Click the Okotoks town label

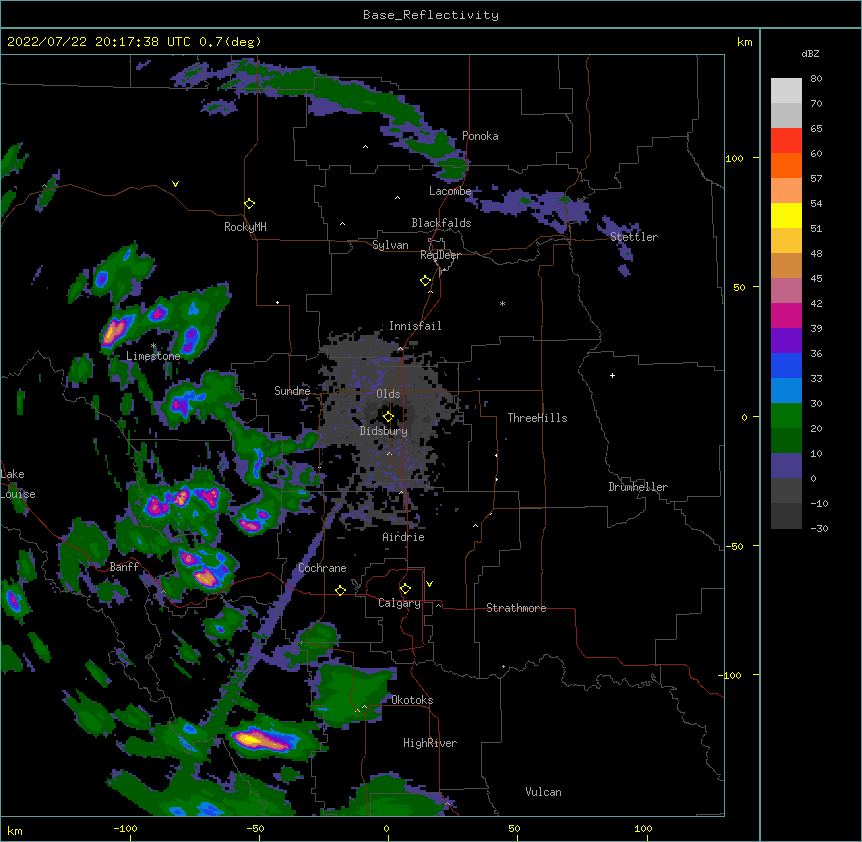412,700
